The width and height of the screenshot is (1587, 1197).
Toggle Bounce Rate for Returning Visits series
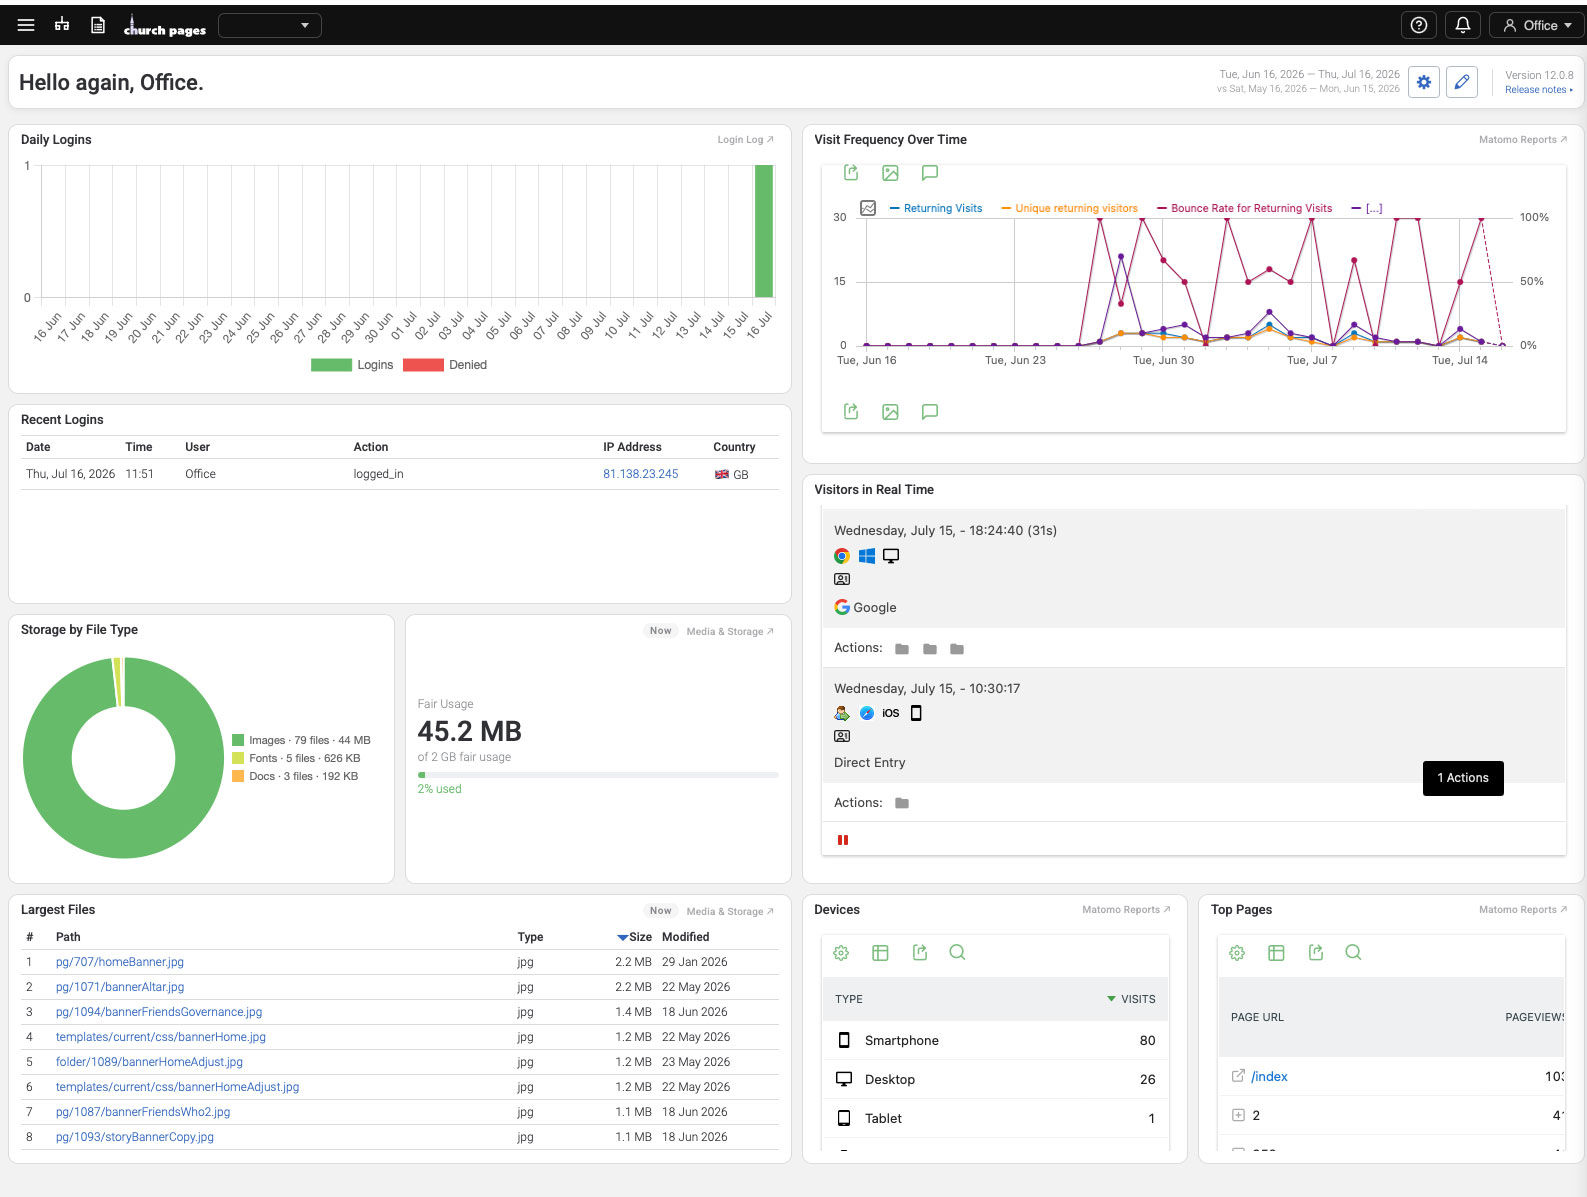pyautogui.click(x=1245, y=208)
